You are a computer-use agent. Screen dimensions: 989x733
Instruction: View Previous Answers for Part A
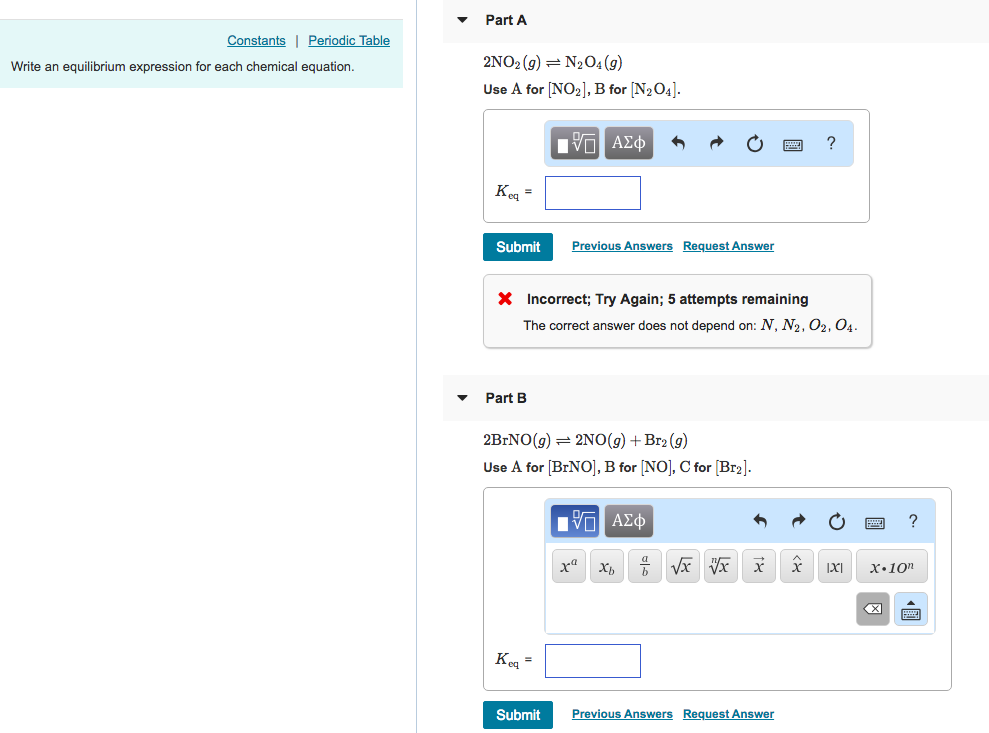[x=622, y=245]
